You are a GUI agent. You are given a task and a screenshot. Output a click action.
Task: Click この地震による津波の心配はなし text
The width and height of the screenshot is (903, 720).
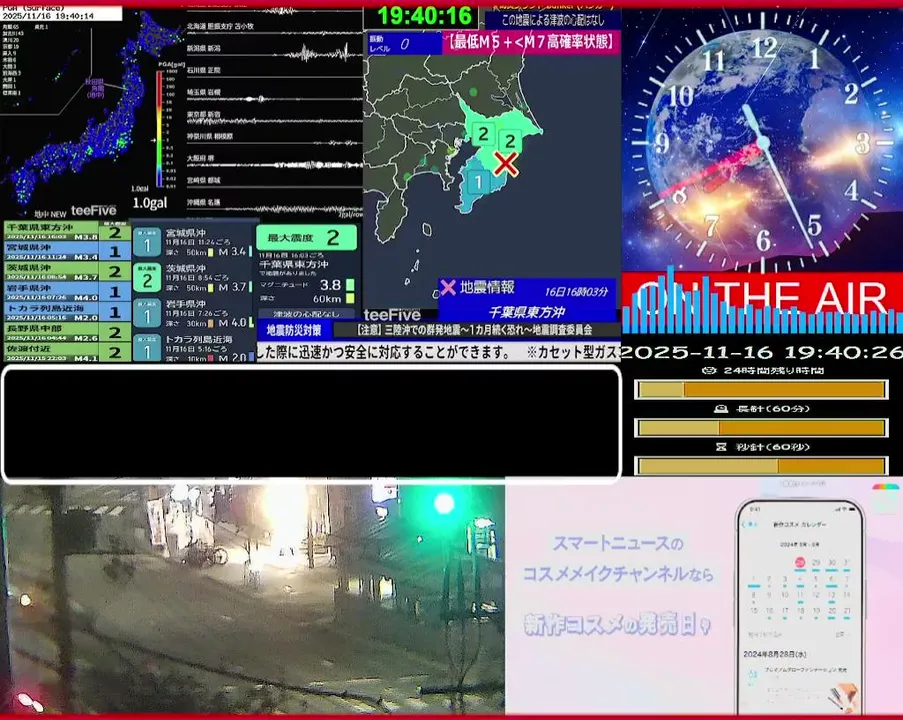(x=552, y=21)
